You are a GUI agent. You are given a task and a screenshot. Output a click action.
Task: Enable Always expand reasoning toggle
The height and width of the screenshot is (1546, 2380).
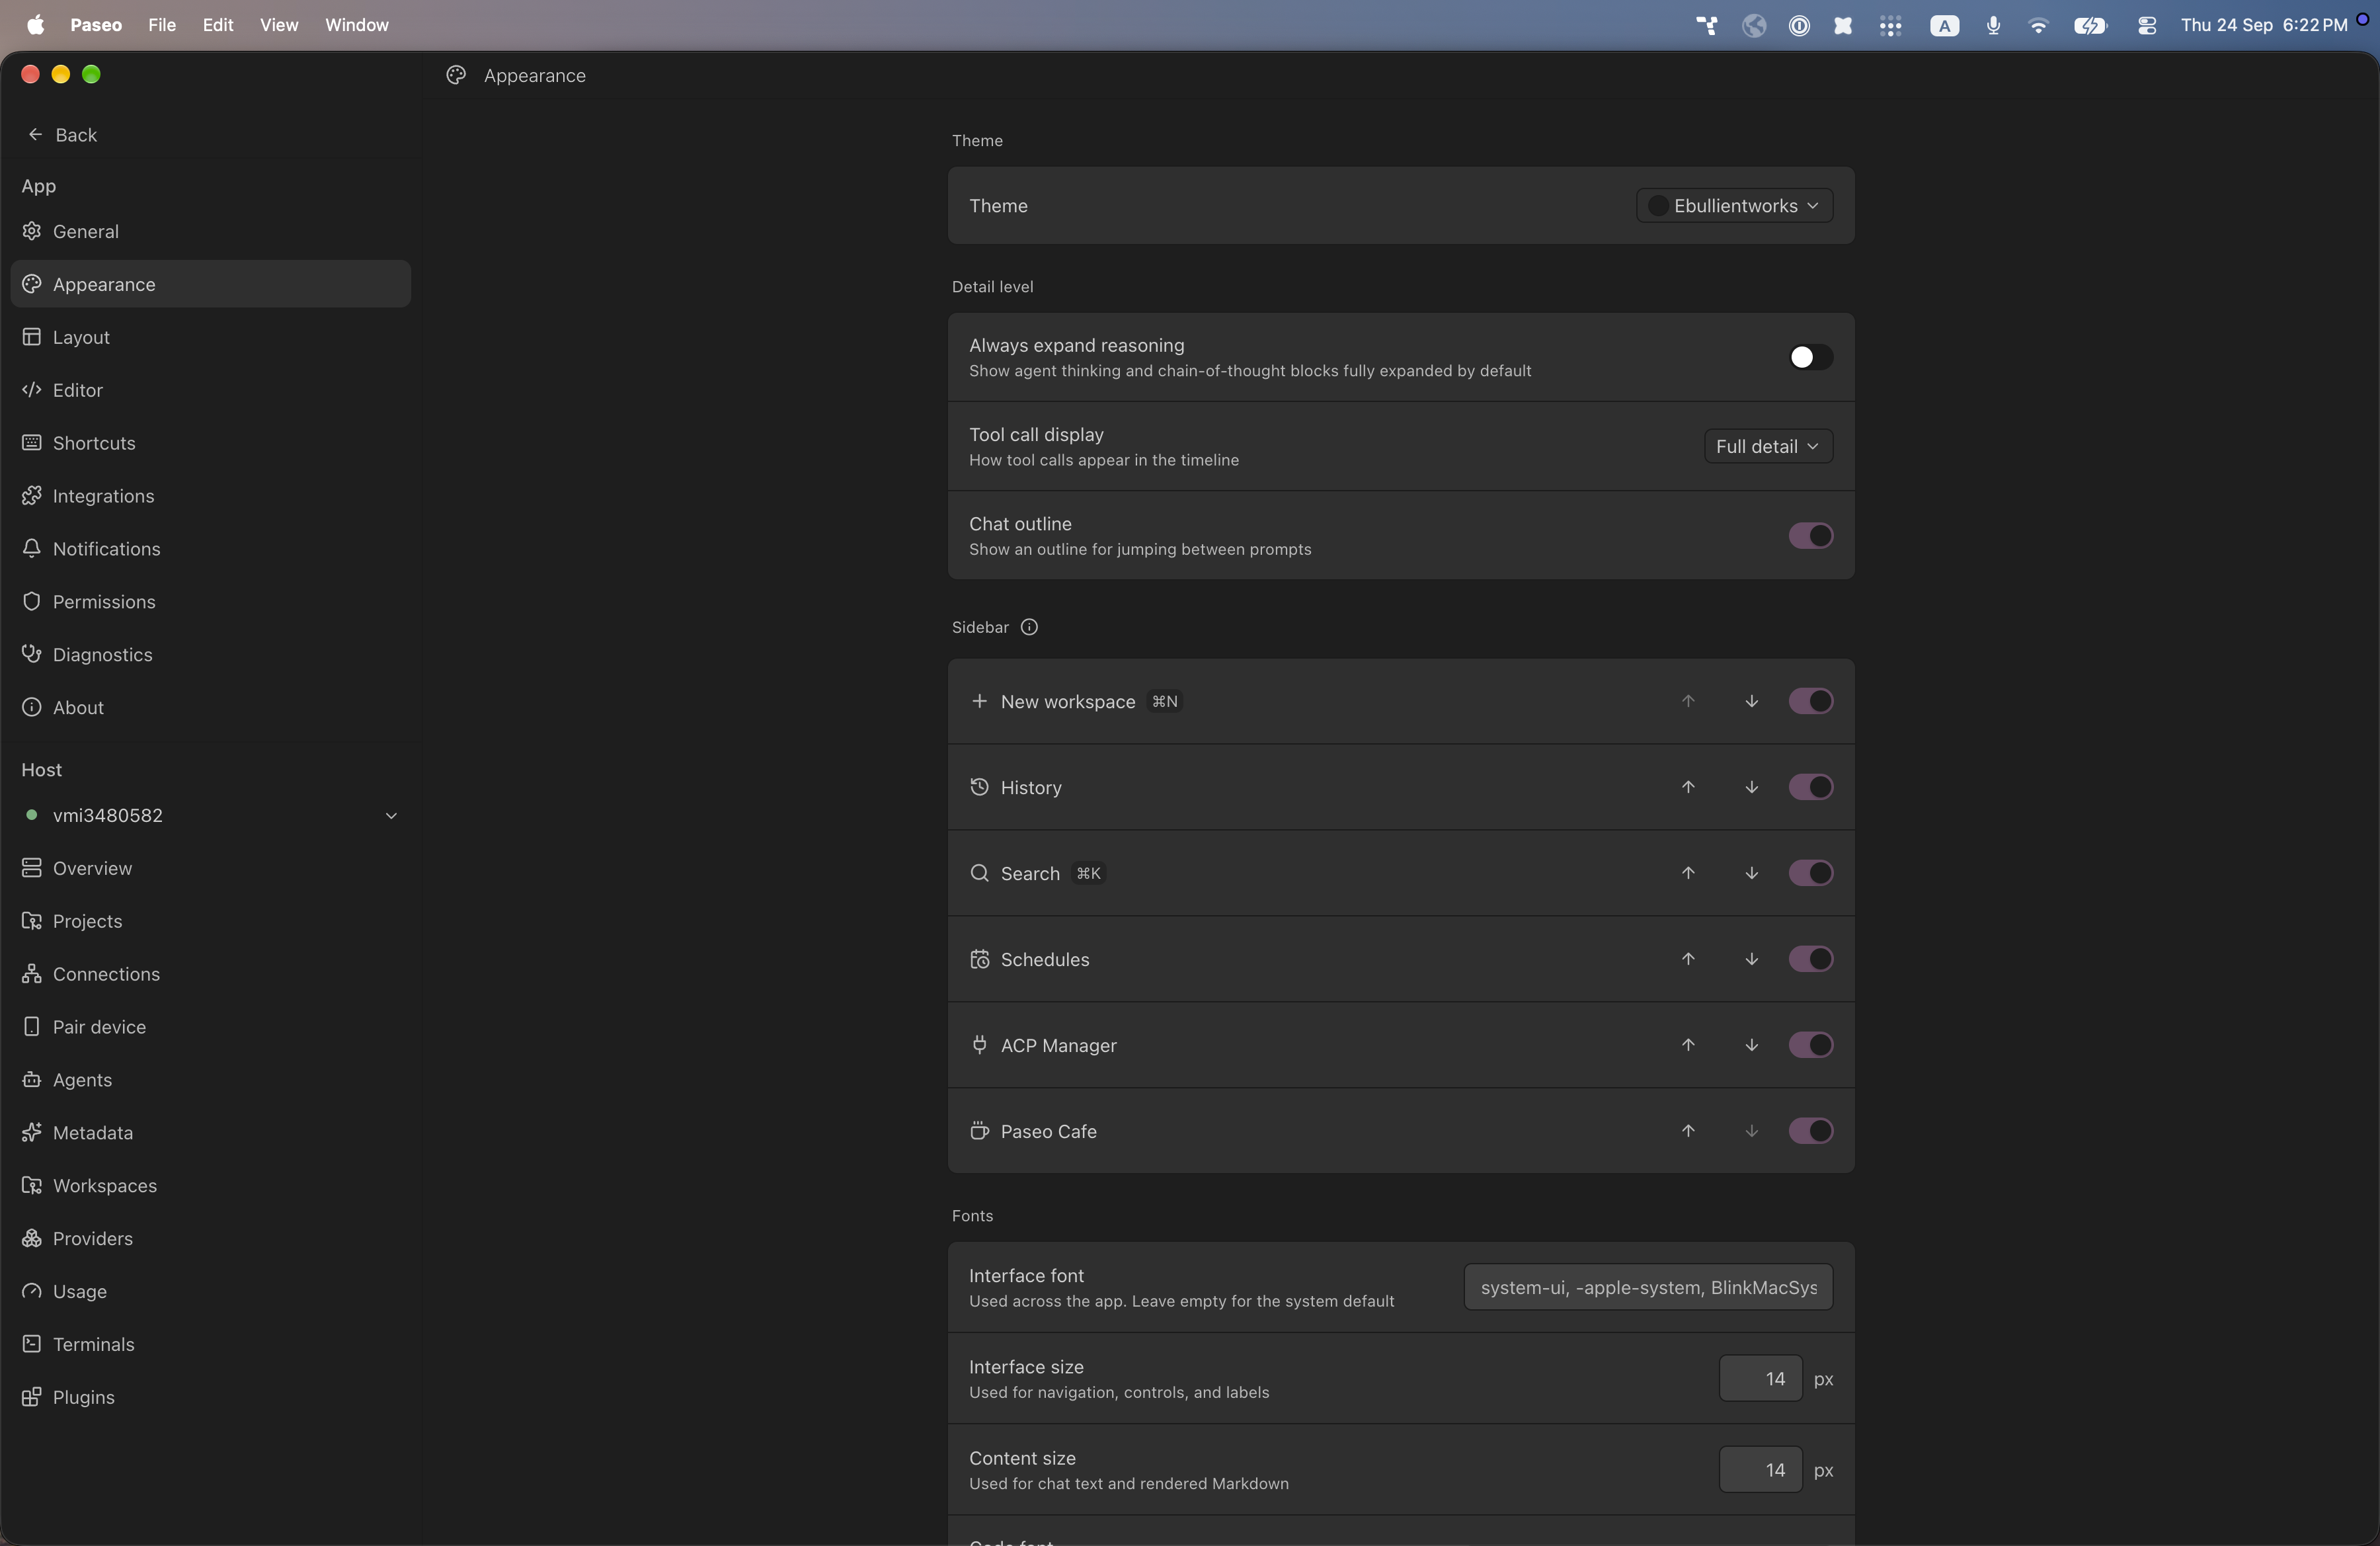pyautogui.click(x=1810, y=357)
